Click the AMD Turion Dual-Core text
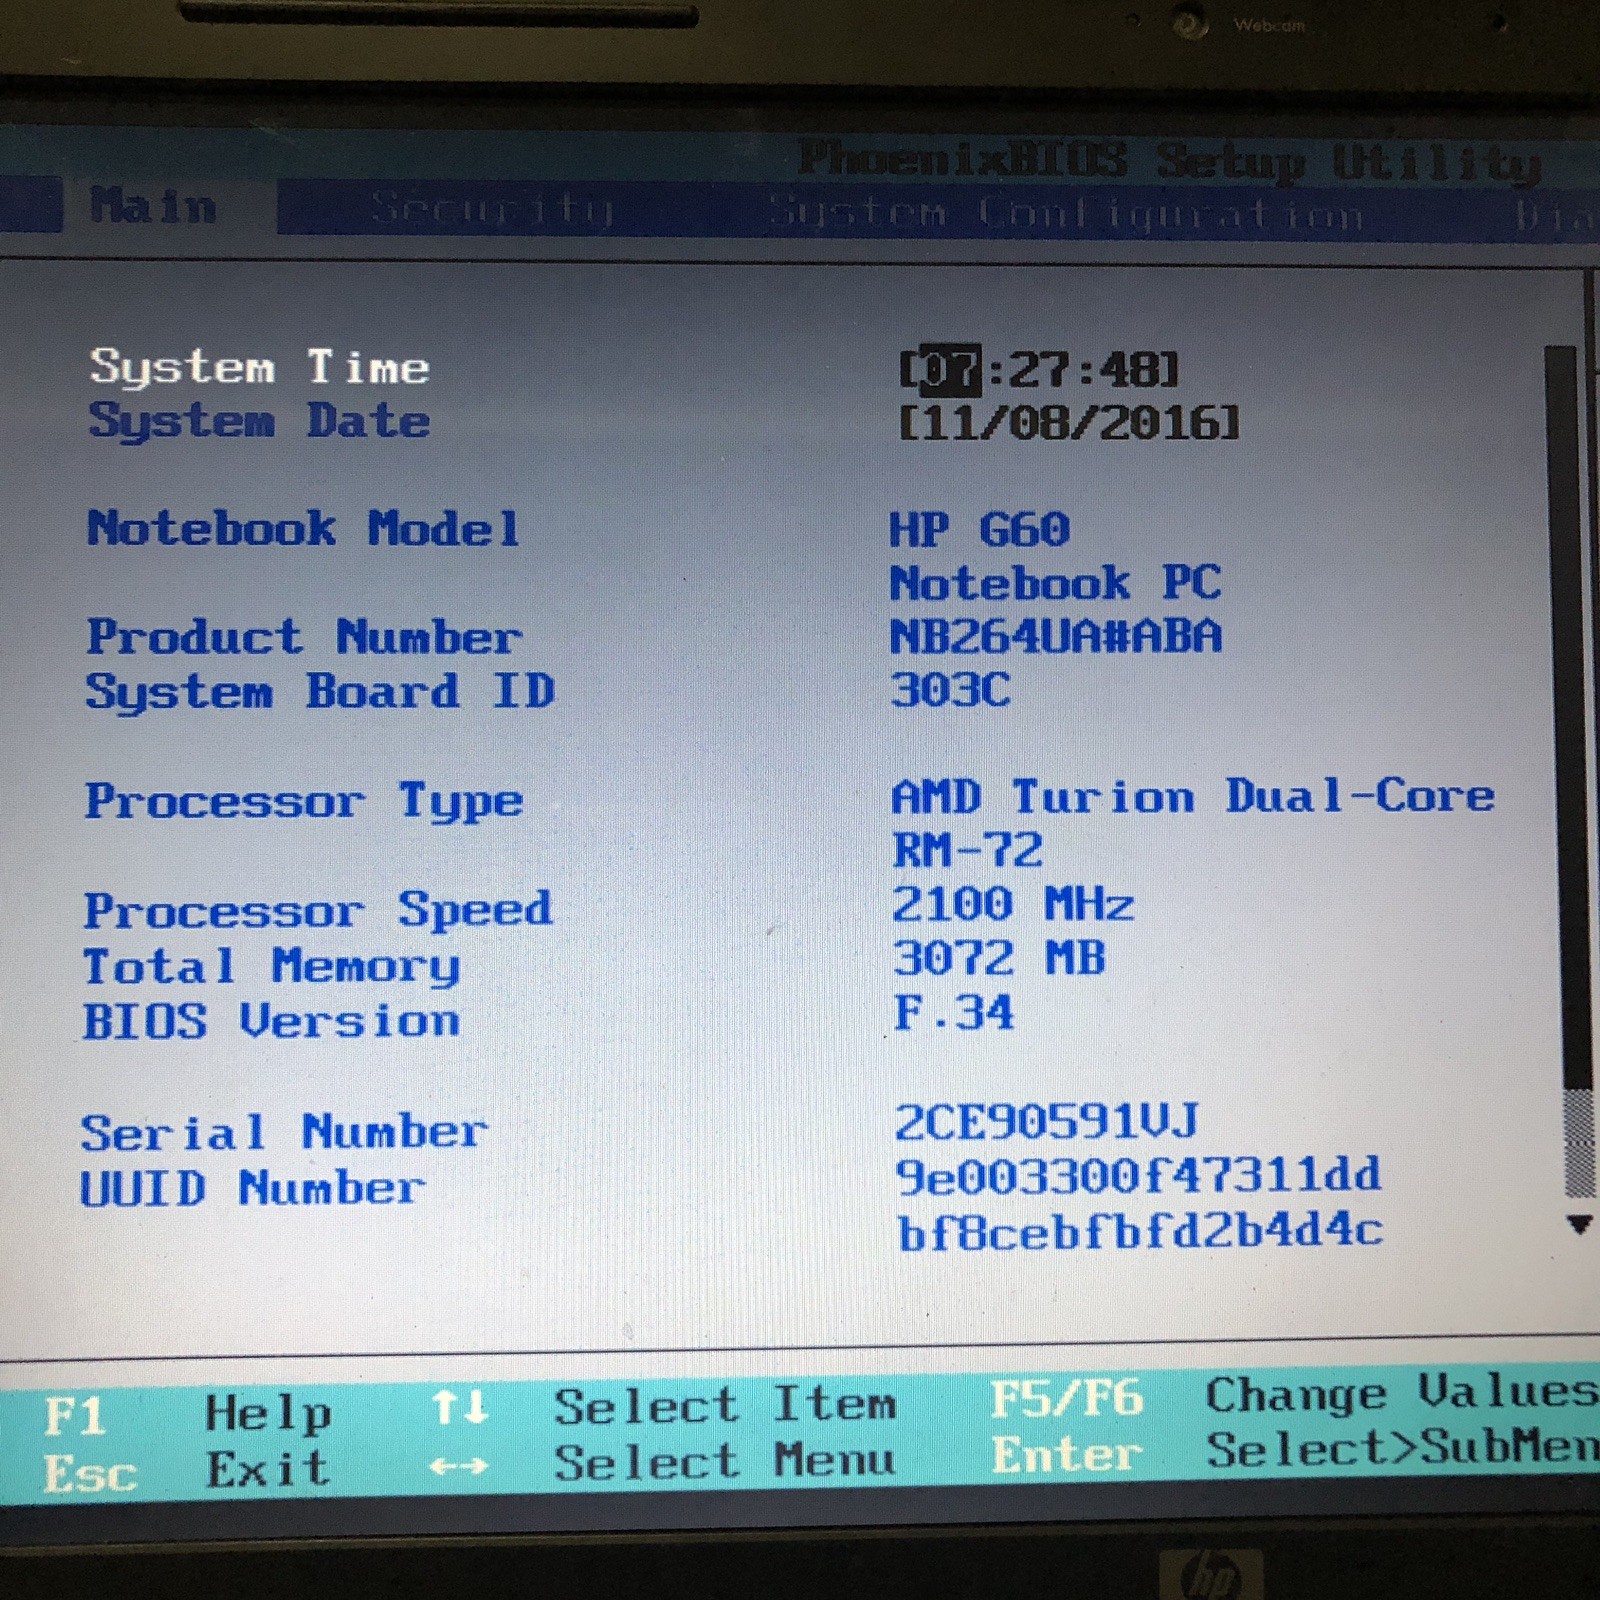 1193,797
